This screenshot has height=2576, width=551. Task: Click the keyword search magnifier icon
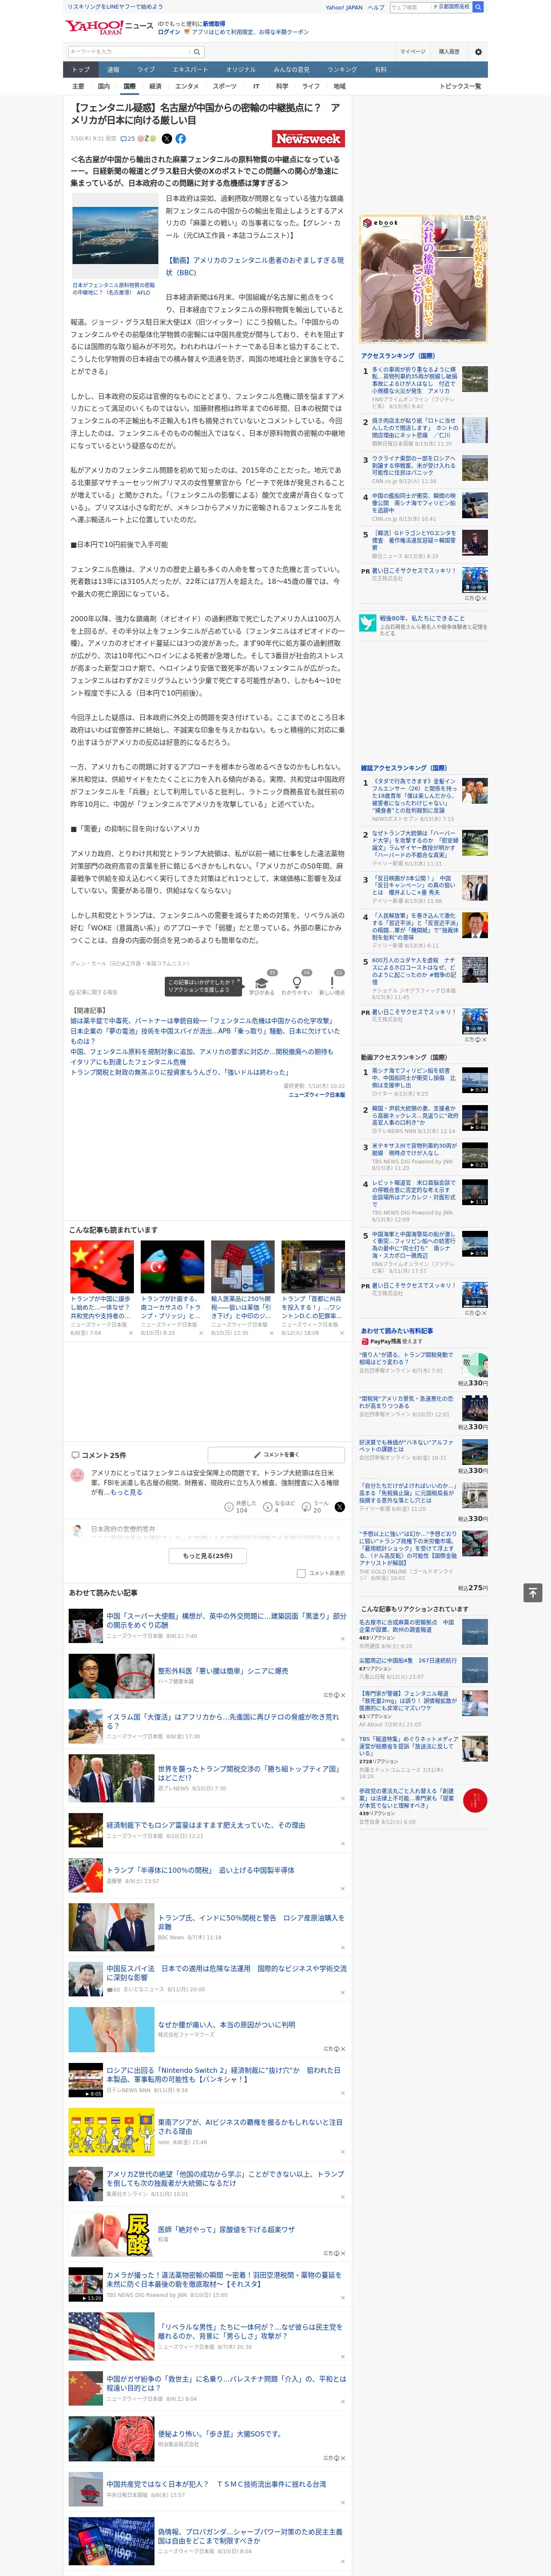click(x=196, y=51)
